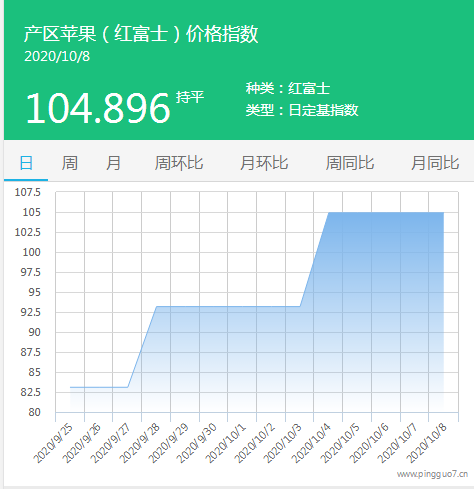The image size is (474, 489).
Task: Click the 104.896 index value
Action: (x=98, y=108)
